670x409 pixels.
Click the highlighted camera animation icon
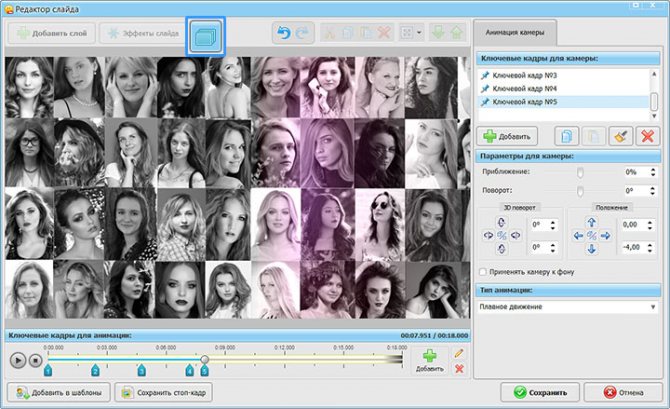pyautogui.click(x=207, y=35)
